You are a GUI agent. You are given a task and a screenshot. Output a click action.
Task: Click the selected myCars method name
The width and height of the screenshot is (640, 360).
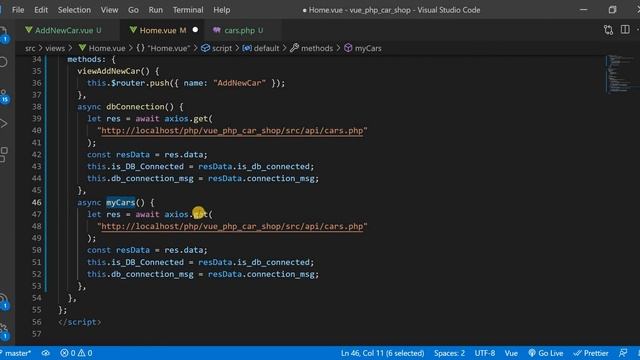coord(120,202)
